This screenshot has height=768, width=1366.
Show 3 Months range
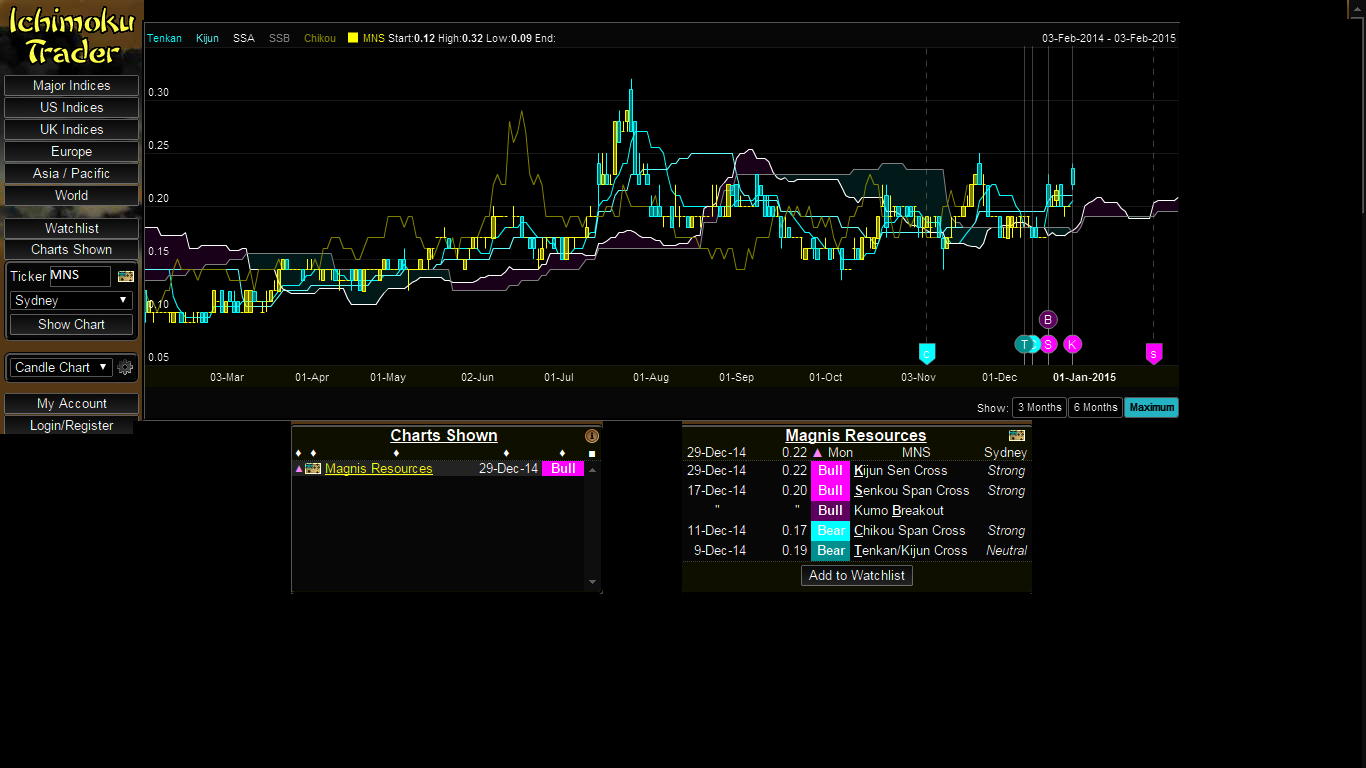pyautogui.click(x=1039, y=408)
